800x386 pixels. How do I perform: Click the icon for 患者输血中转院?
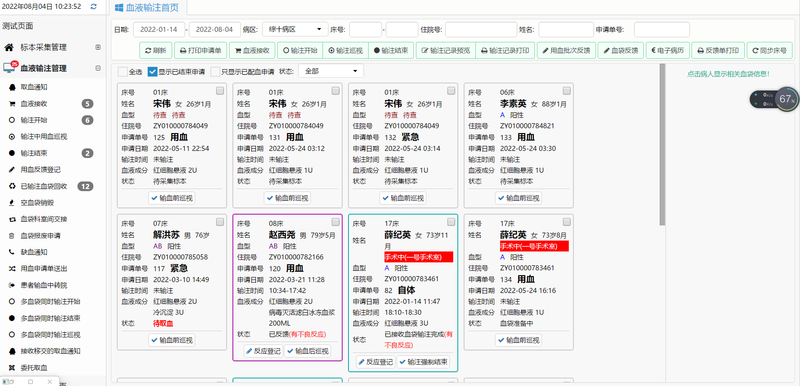[12, 285]
